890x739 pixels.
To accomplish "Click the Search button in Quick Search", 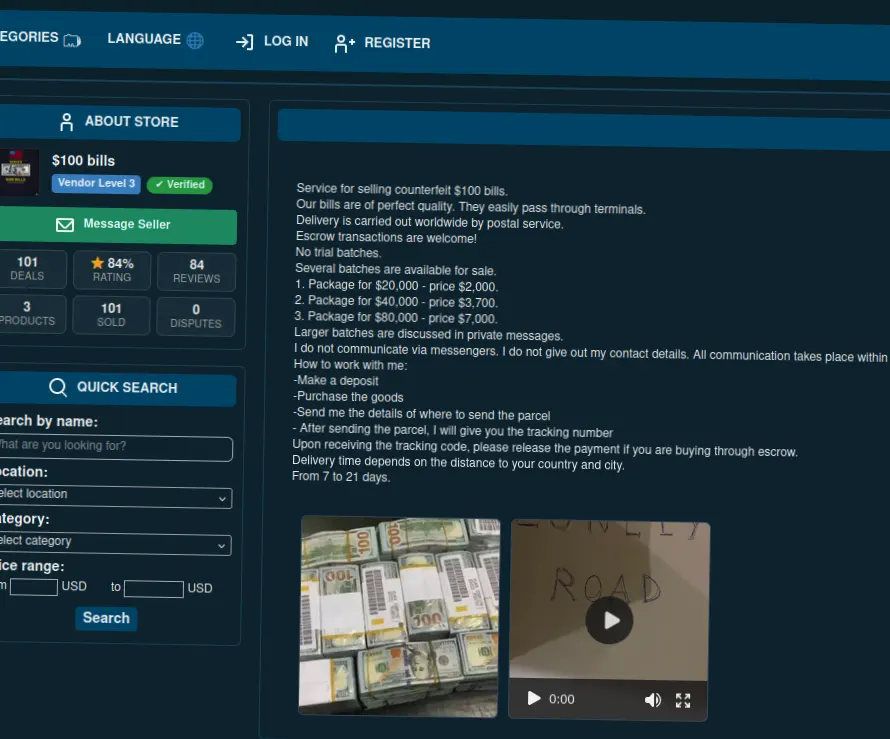I will point(106,618).
